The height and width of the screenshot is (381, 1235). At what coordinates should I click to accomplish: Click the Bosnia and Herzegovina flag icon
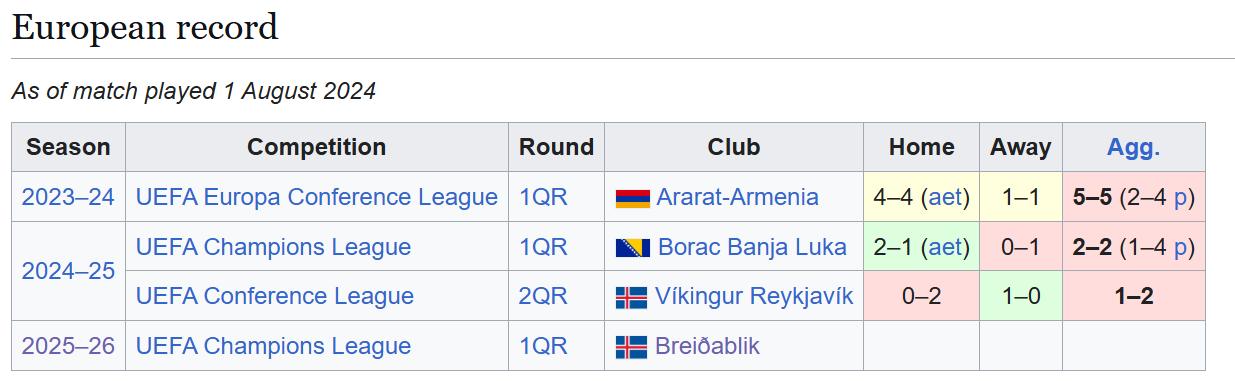pos(632,247)
